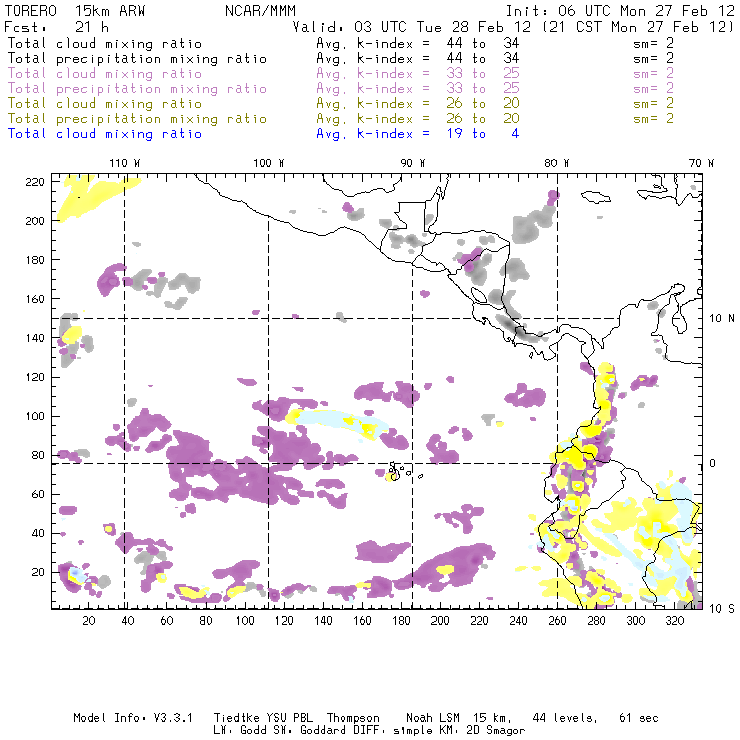Click the "0" equator latitude label
740x740 pixels.
(713, 463)
